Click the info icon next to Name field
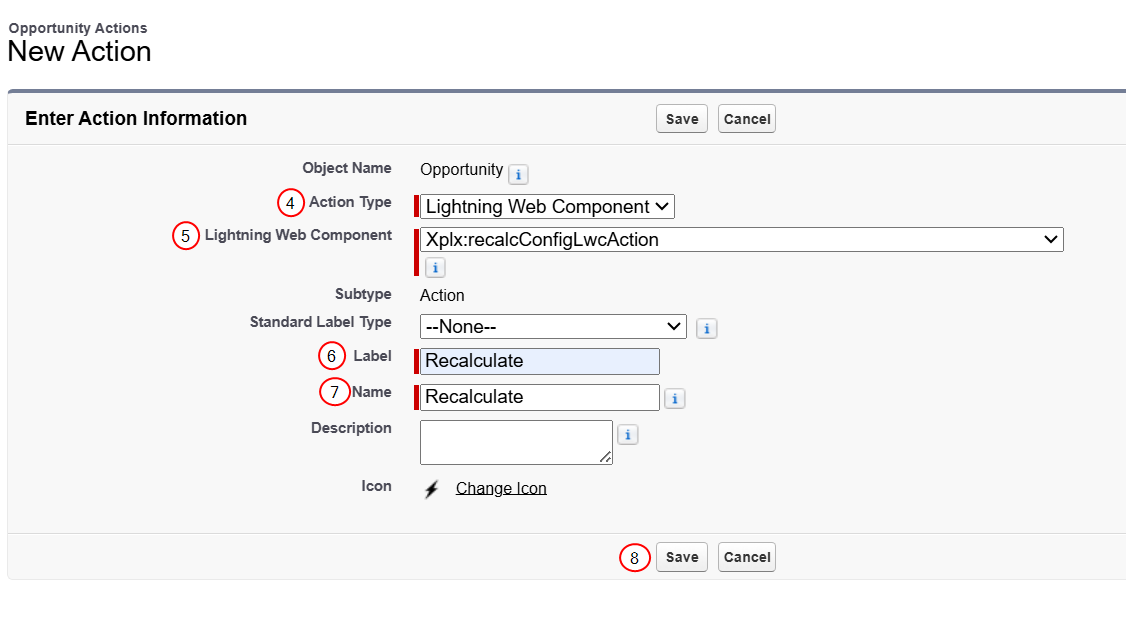The height and width of the screenshot is (639, 1126). tap(674, 398)
